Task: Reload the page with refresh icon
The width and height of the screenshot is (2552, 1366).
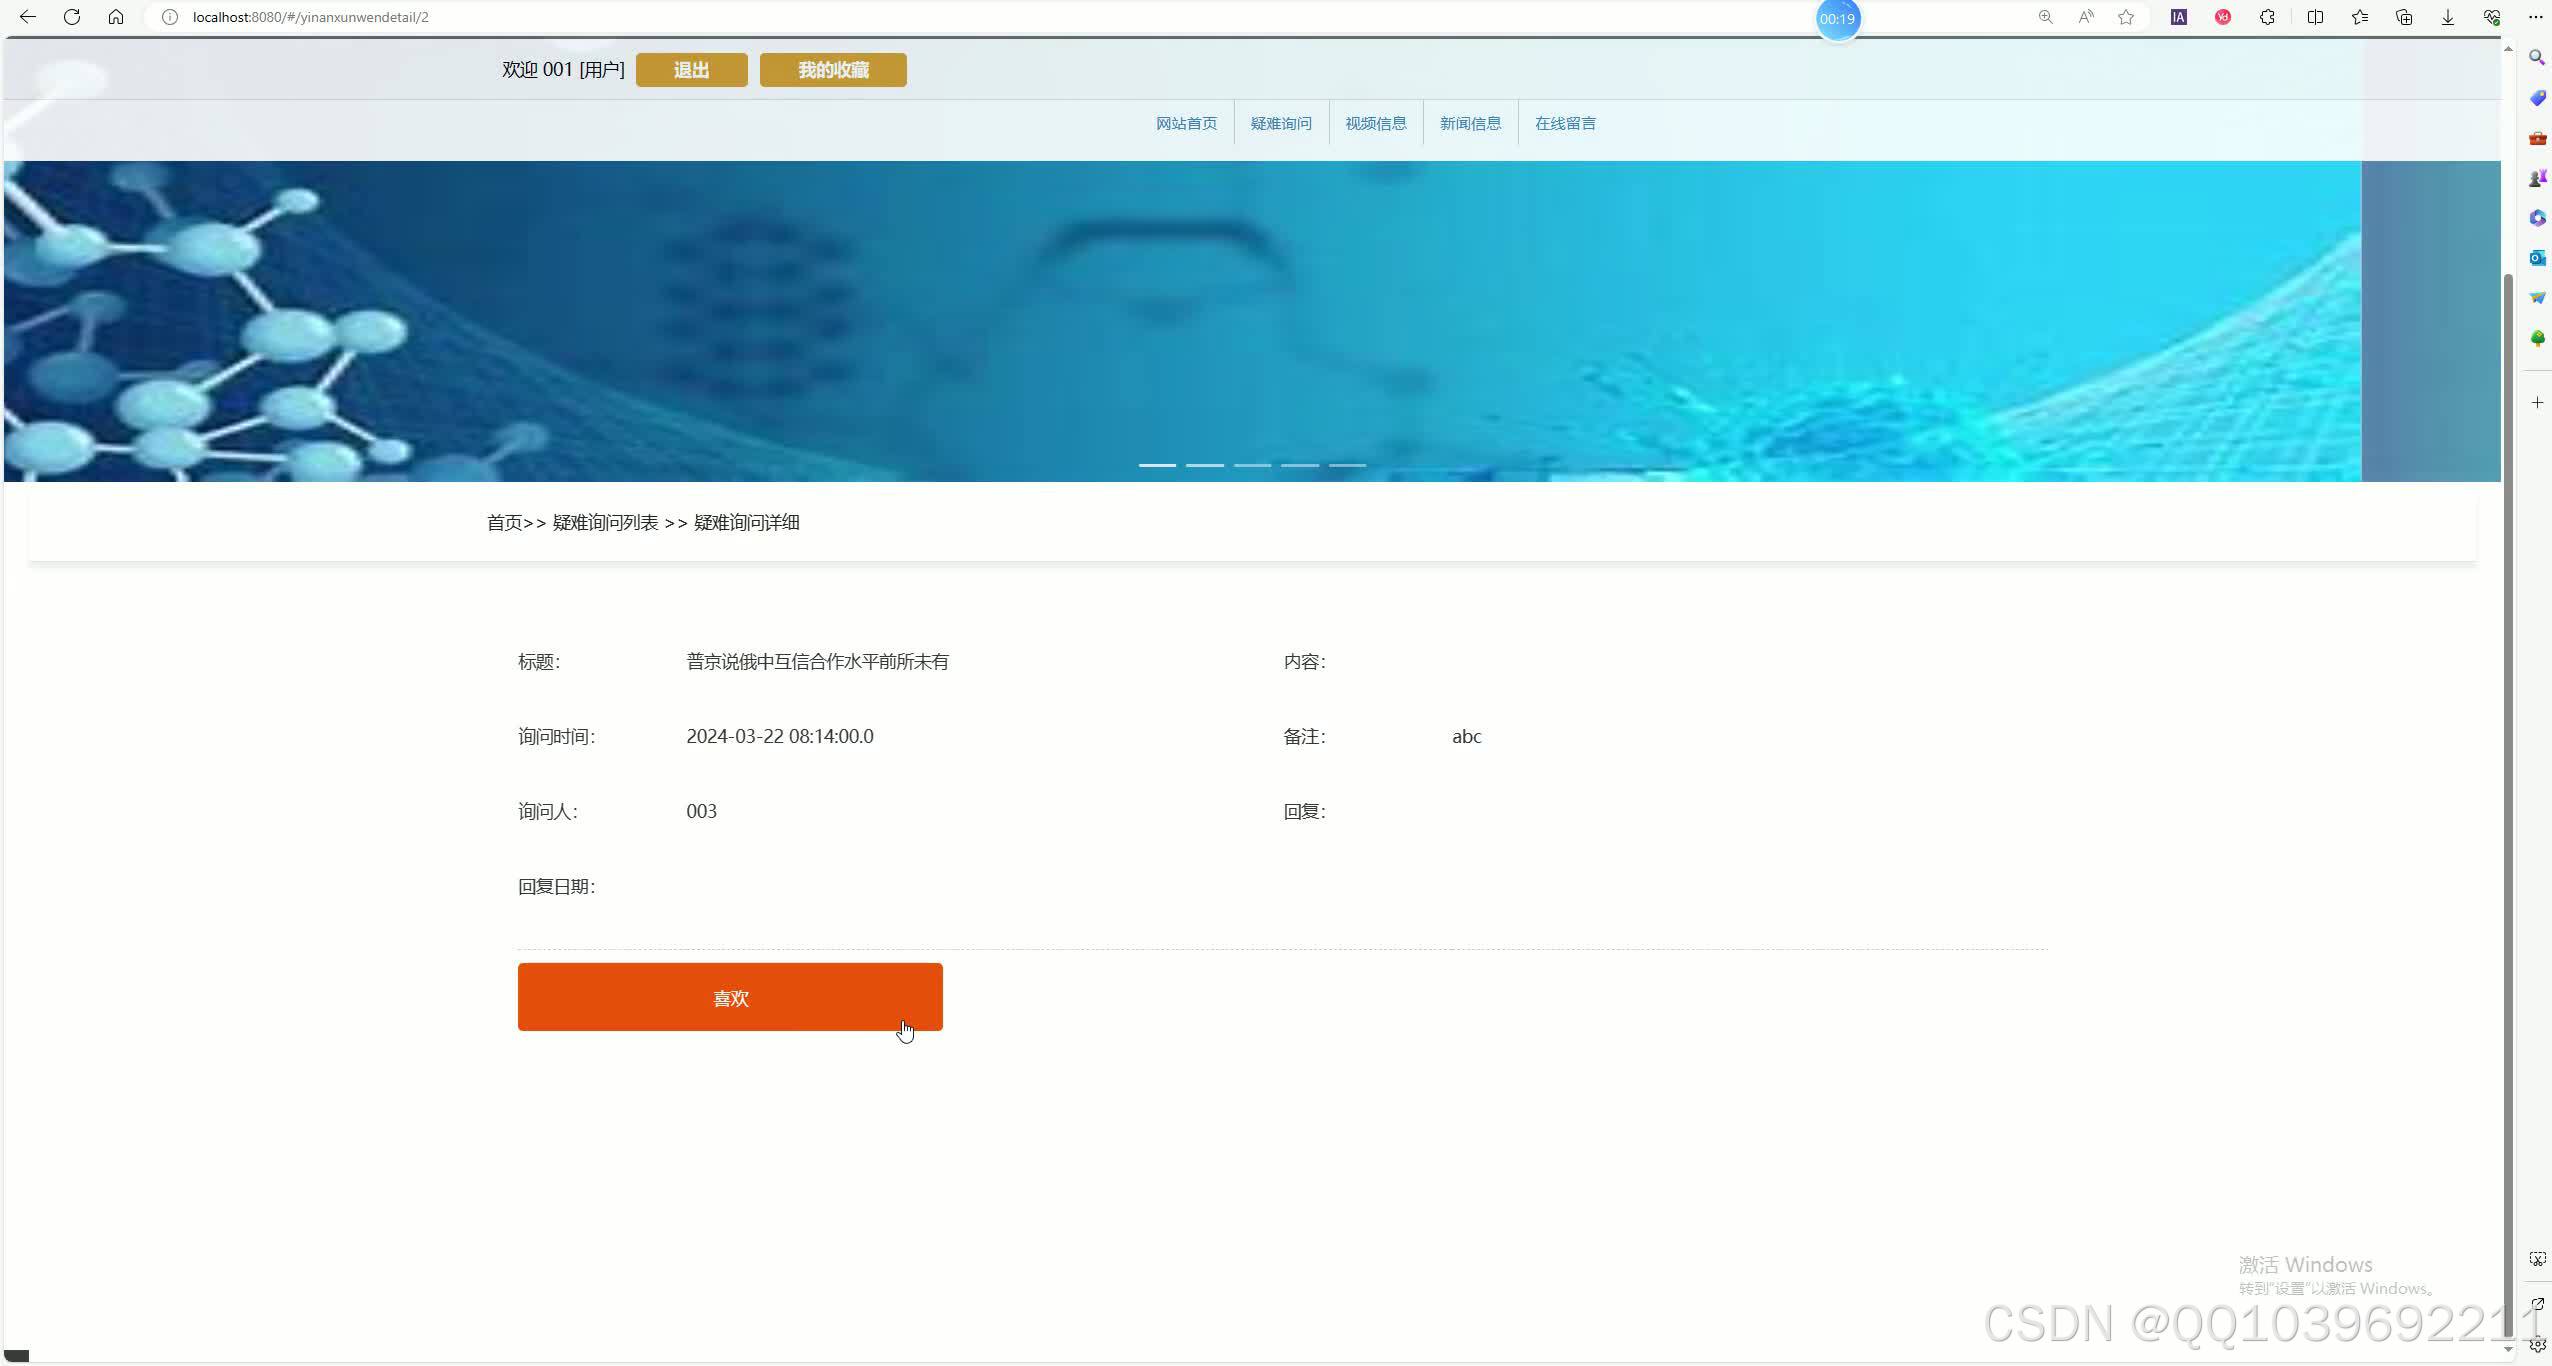Action: point(72,17)
